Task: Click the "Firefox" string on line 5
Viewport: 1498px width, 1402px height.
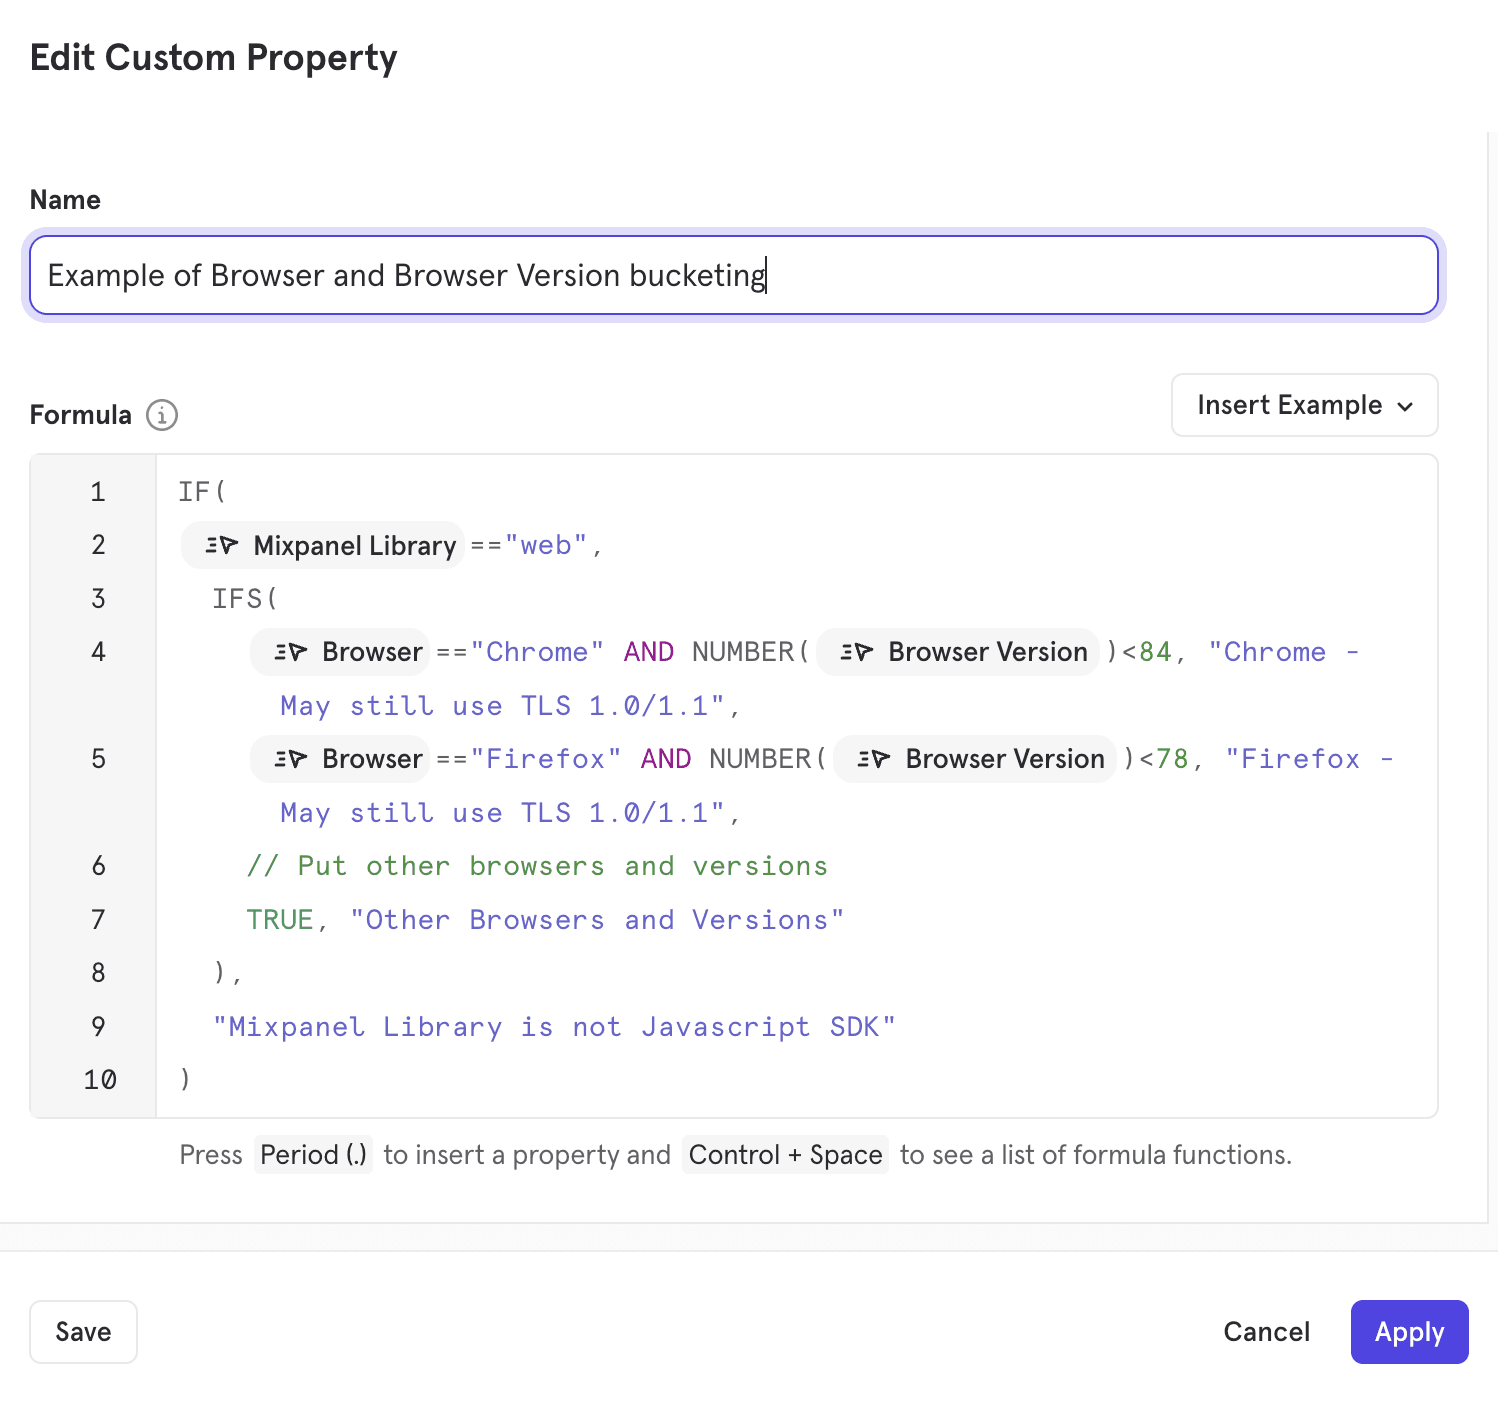Action: 546,759
